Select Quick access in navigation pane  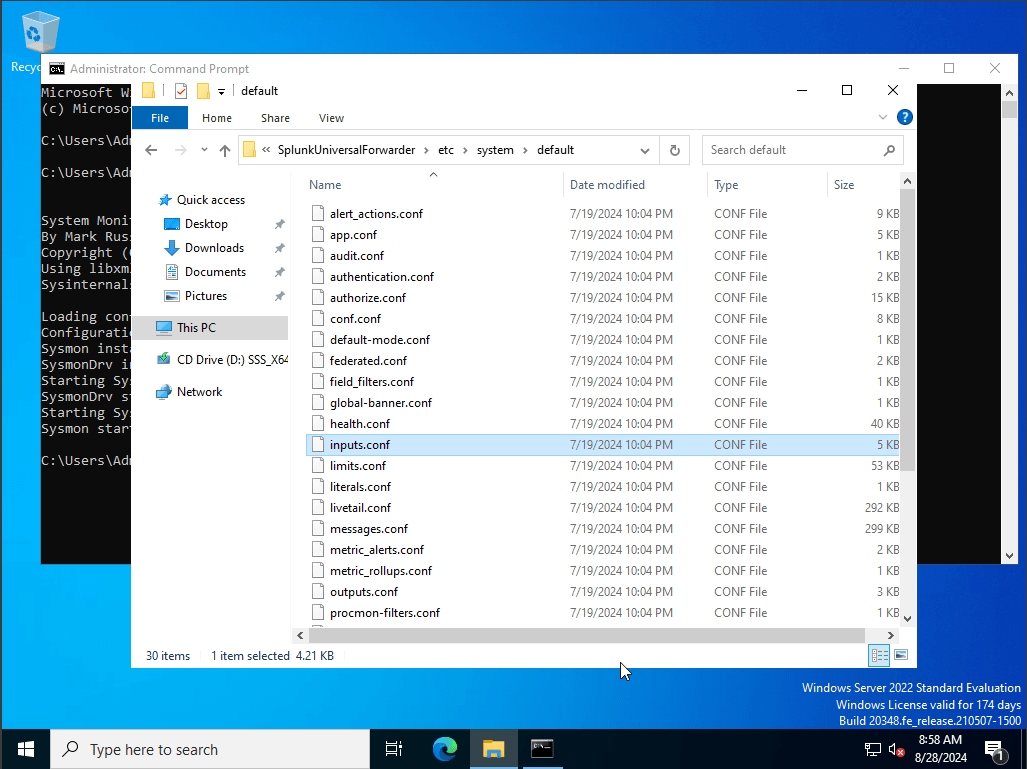(x=210, y=200)
